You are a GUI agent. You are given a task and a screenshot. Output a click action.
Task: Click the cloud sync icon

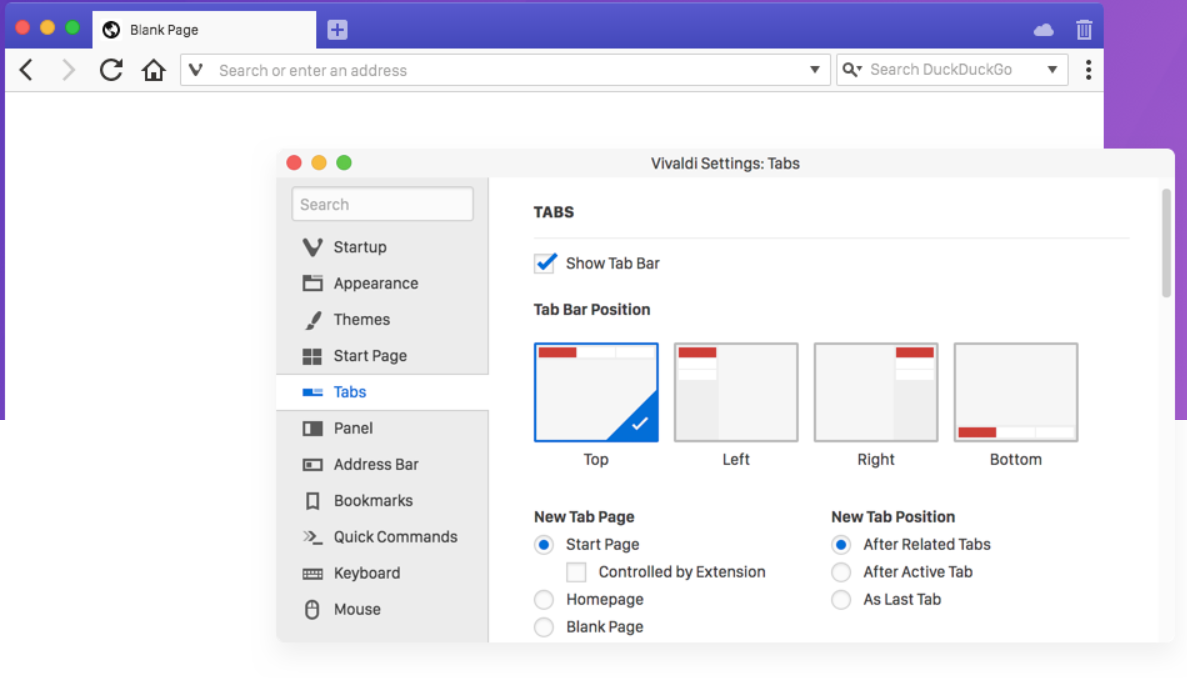1043,30
